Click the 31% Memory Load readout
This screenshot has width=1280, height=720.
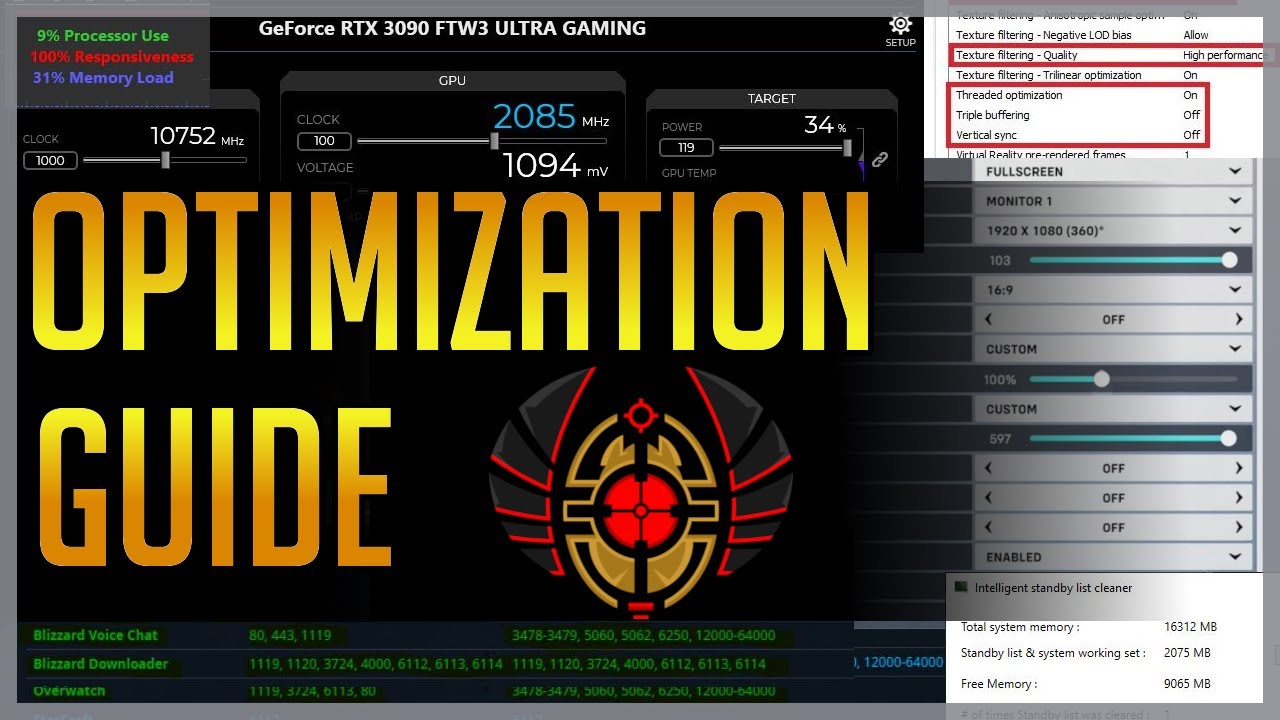(x=103, y=78)
